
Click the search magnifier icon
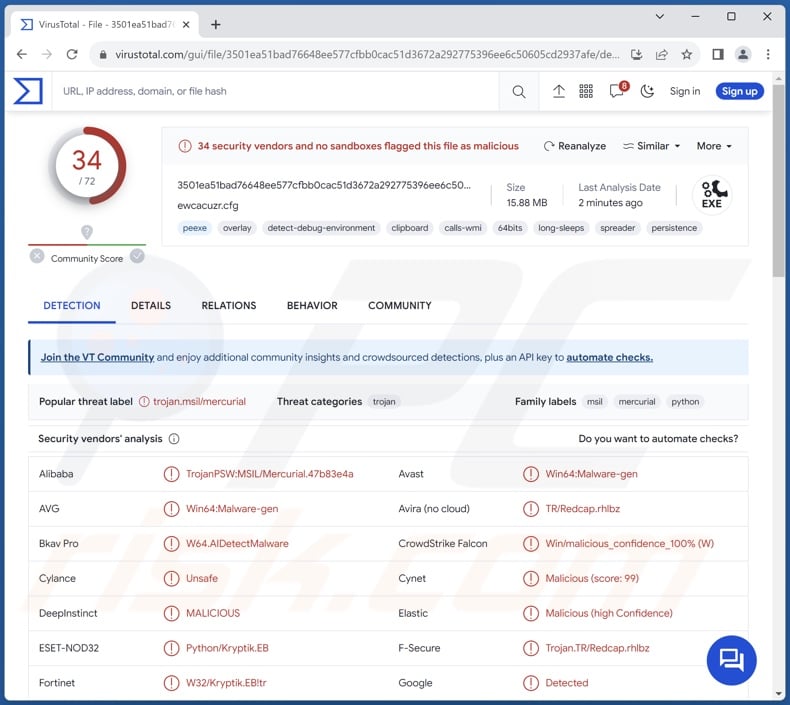pyautogui.click(x=518, y=91)
